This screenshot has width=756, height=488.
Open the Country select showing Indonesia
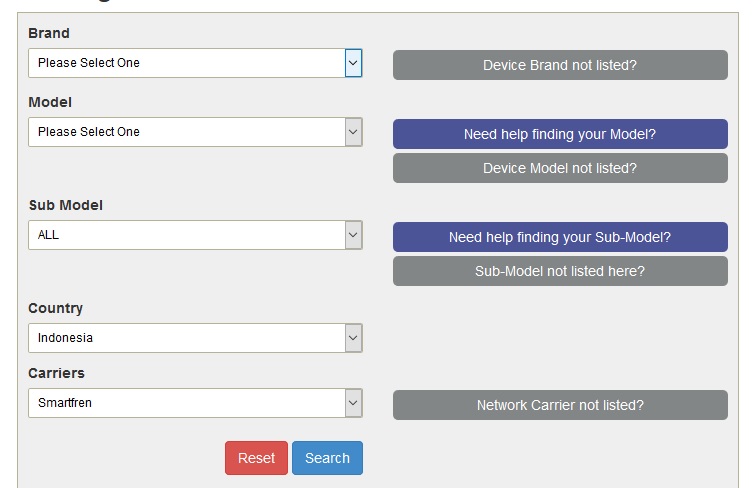186,338
